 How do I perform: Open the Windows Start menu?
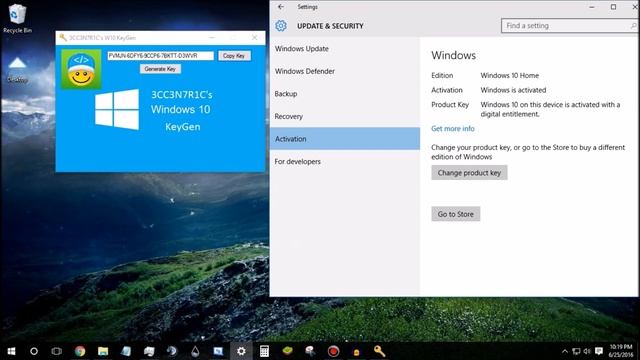11,351
